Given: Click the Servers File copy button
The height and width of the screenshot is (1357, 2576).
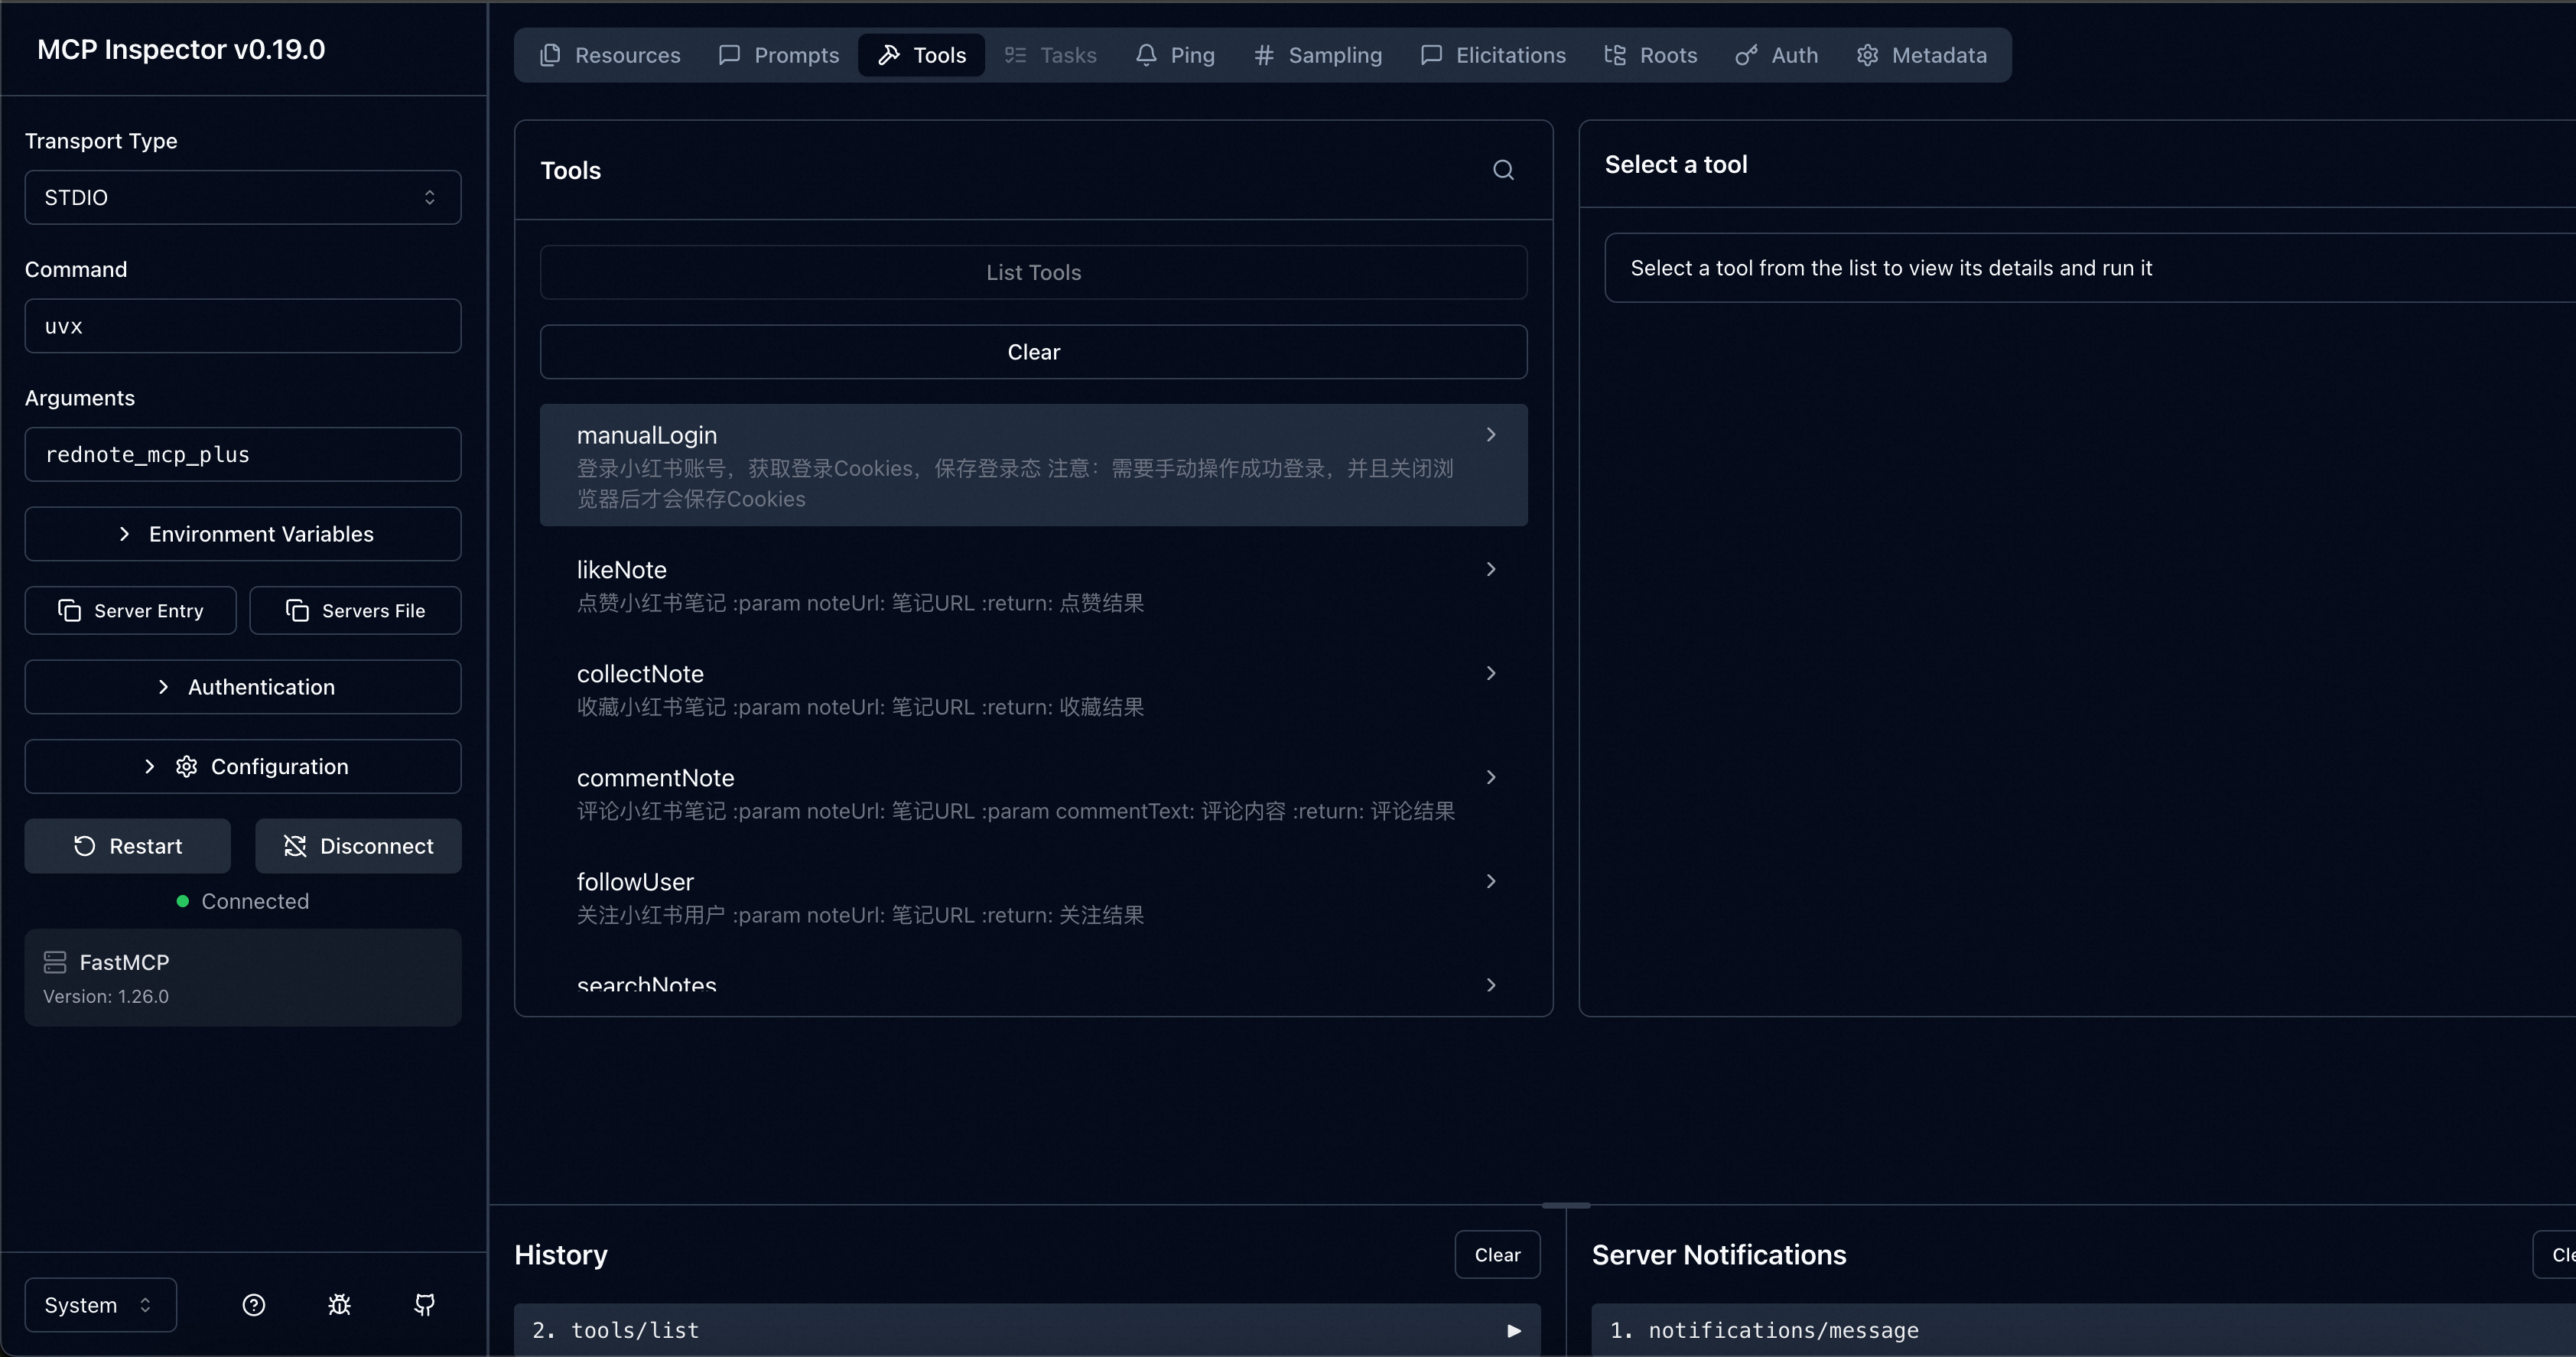Looking at the screenshot, I should [355, 610].
